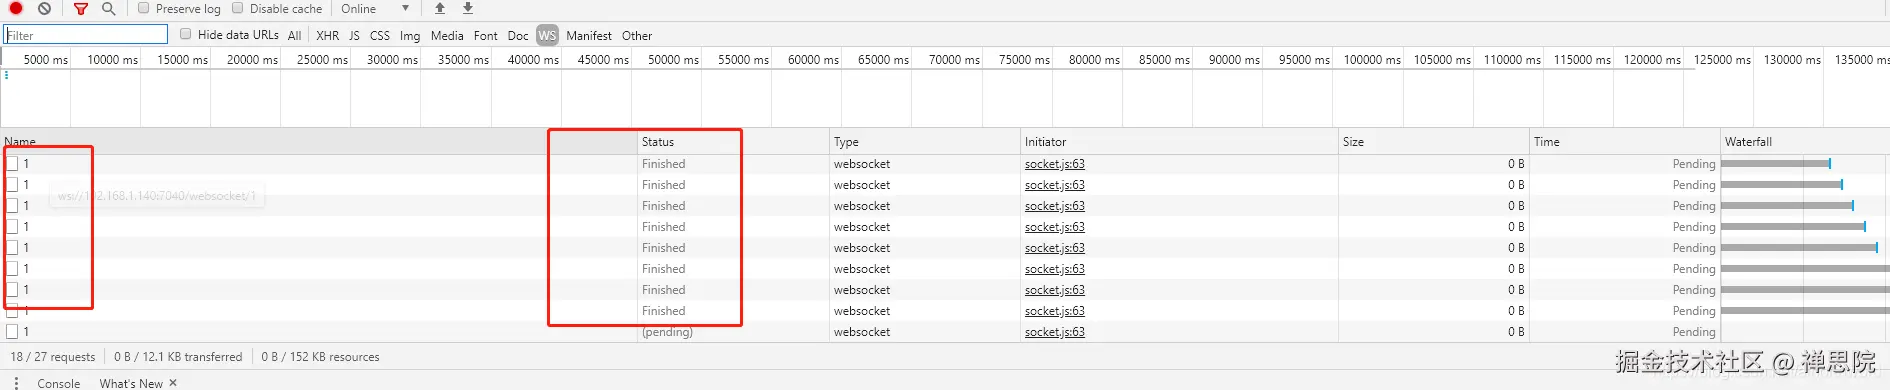Click into the Filter text field

(x=86, y=35)
